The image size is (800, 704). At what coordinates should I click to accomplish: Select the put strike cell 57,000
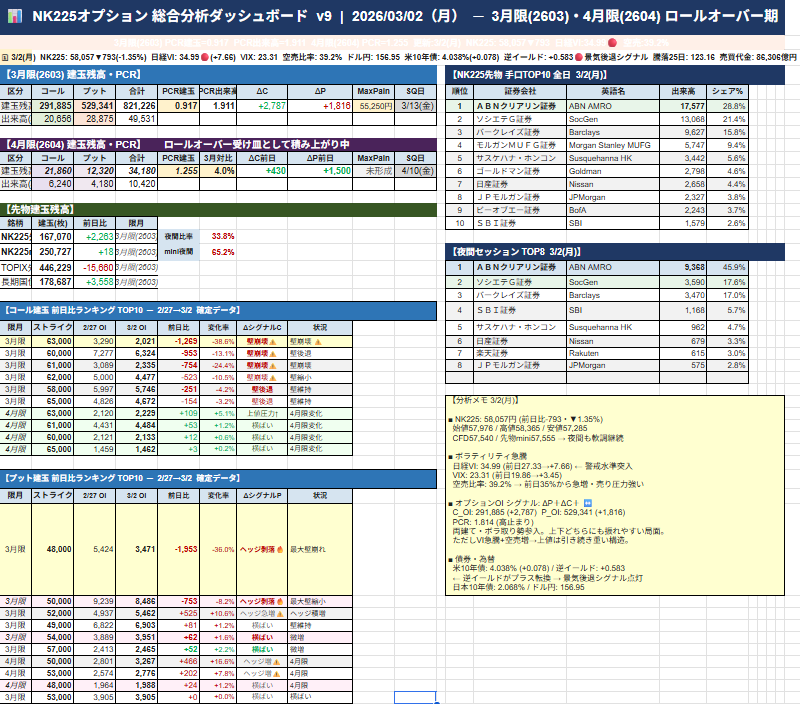(x=53, y=649)
